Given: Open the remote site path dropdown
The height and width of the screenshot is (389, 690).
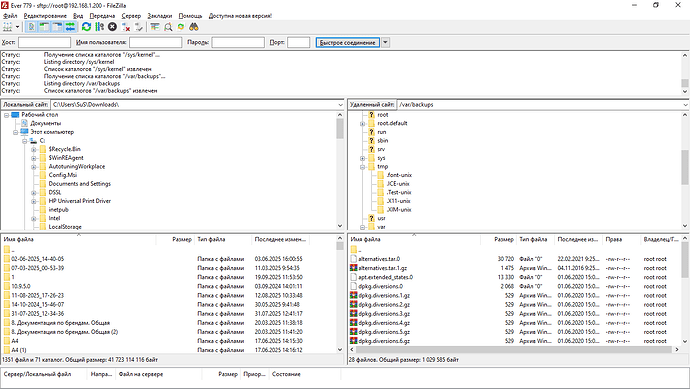Looking at the screenshot, I should [x=686, y=105].
